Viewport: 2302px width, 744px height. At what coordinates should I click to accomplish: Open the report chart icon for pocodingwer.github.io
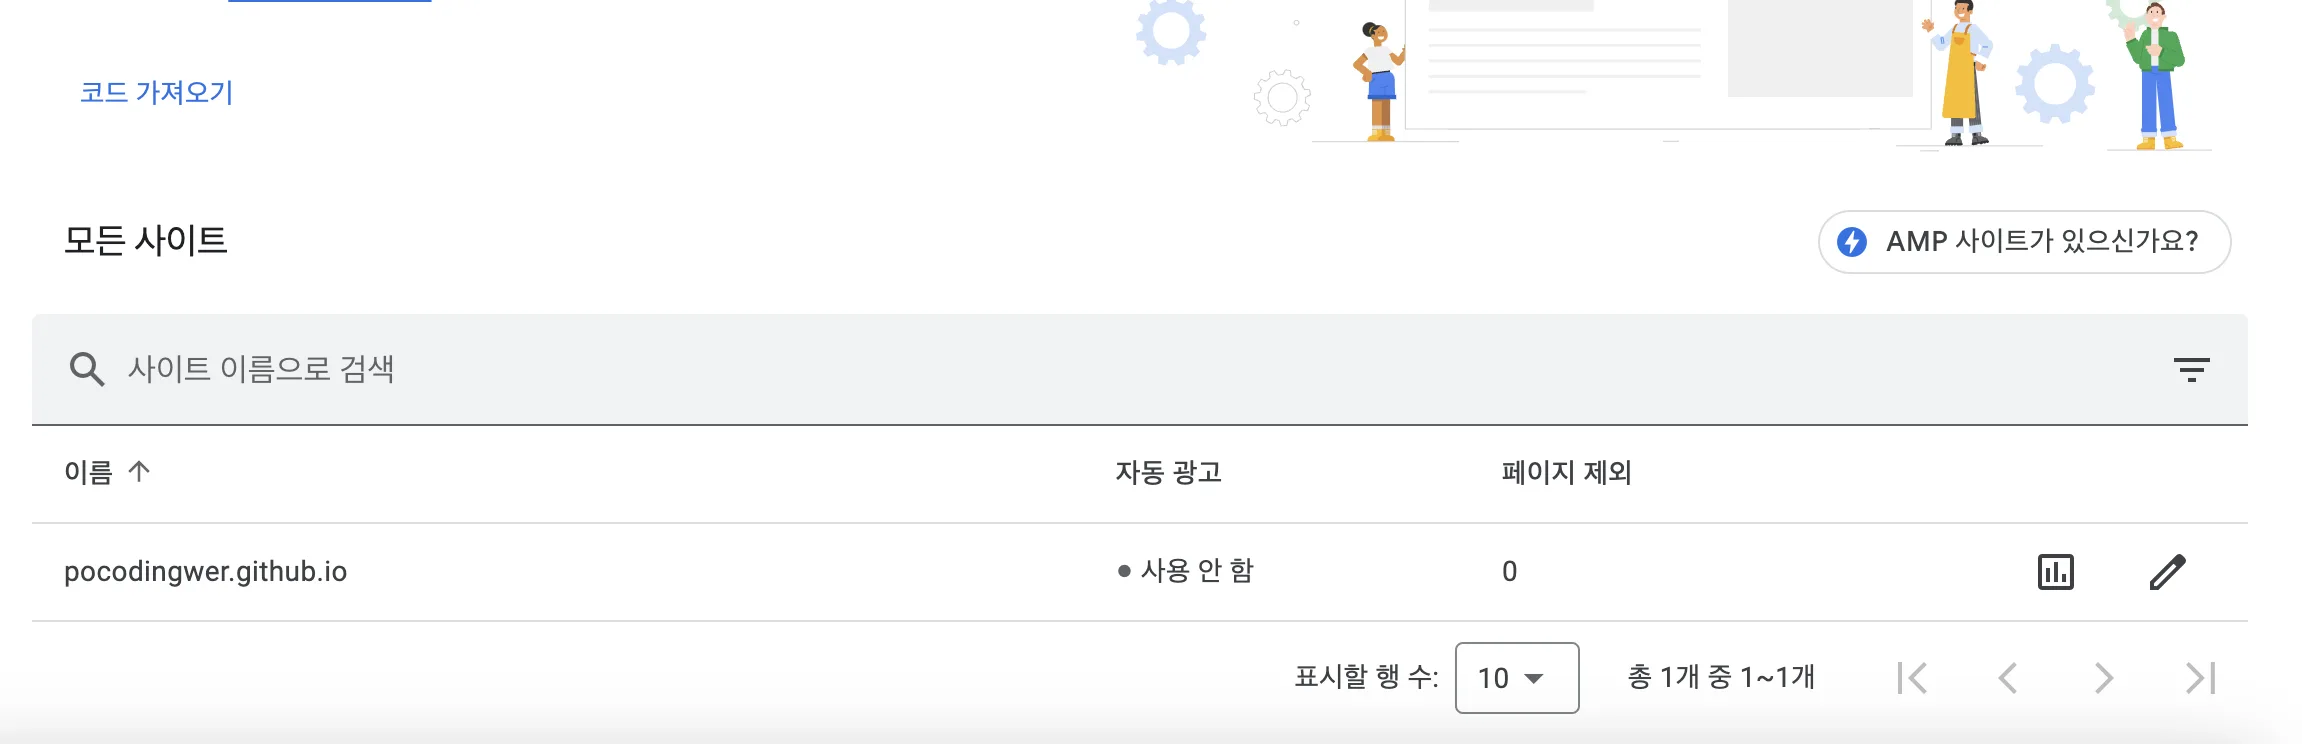click(2055, 572)
